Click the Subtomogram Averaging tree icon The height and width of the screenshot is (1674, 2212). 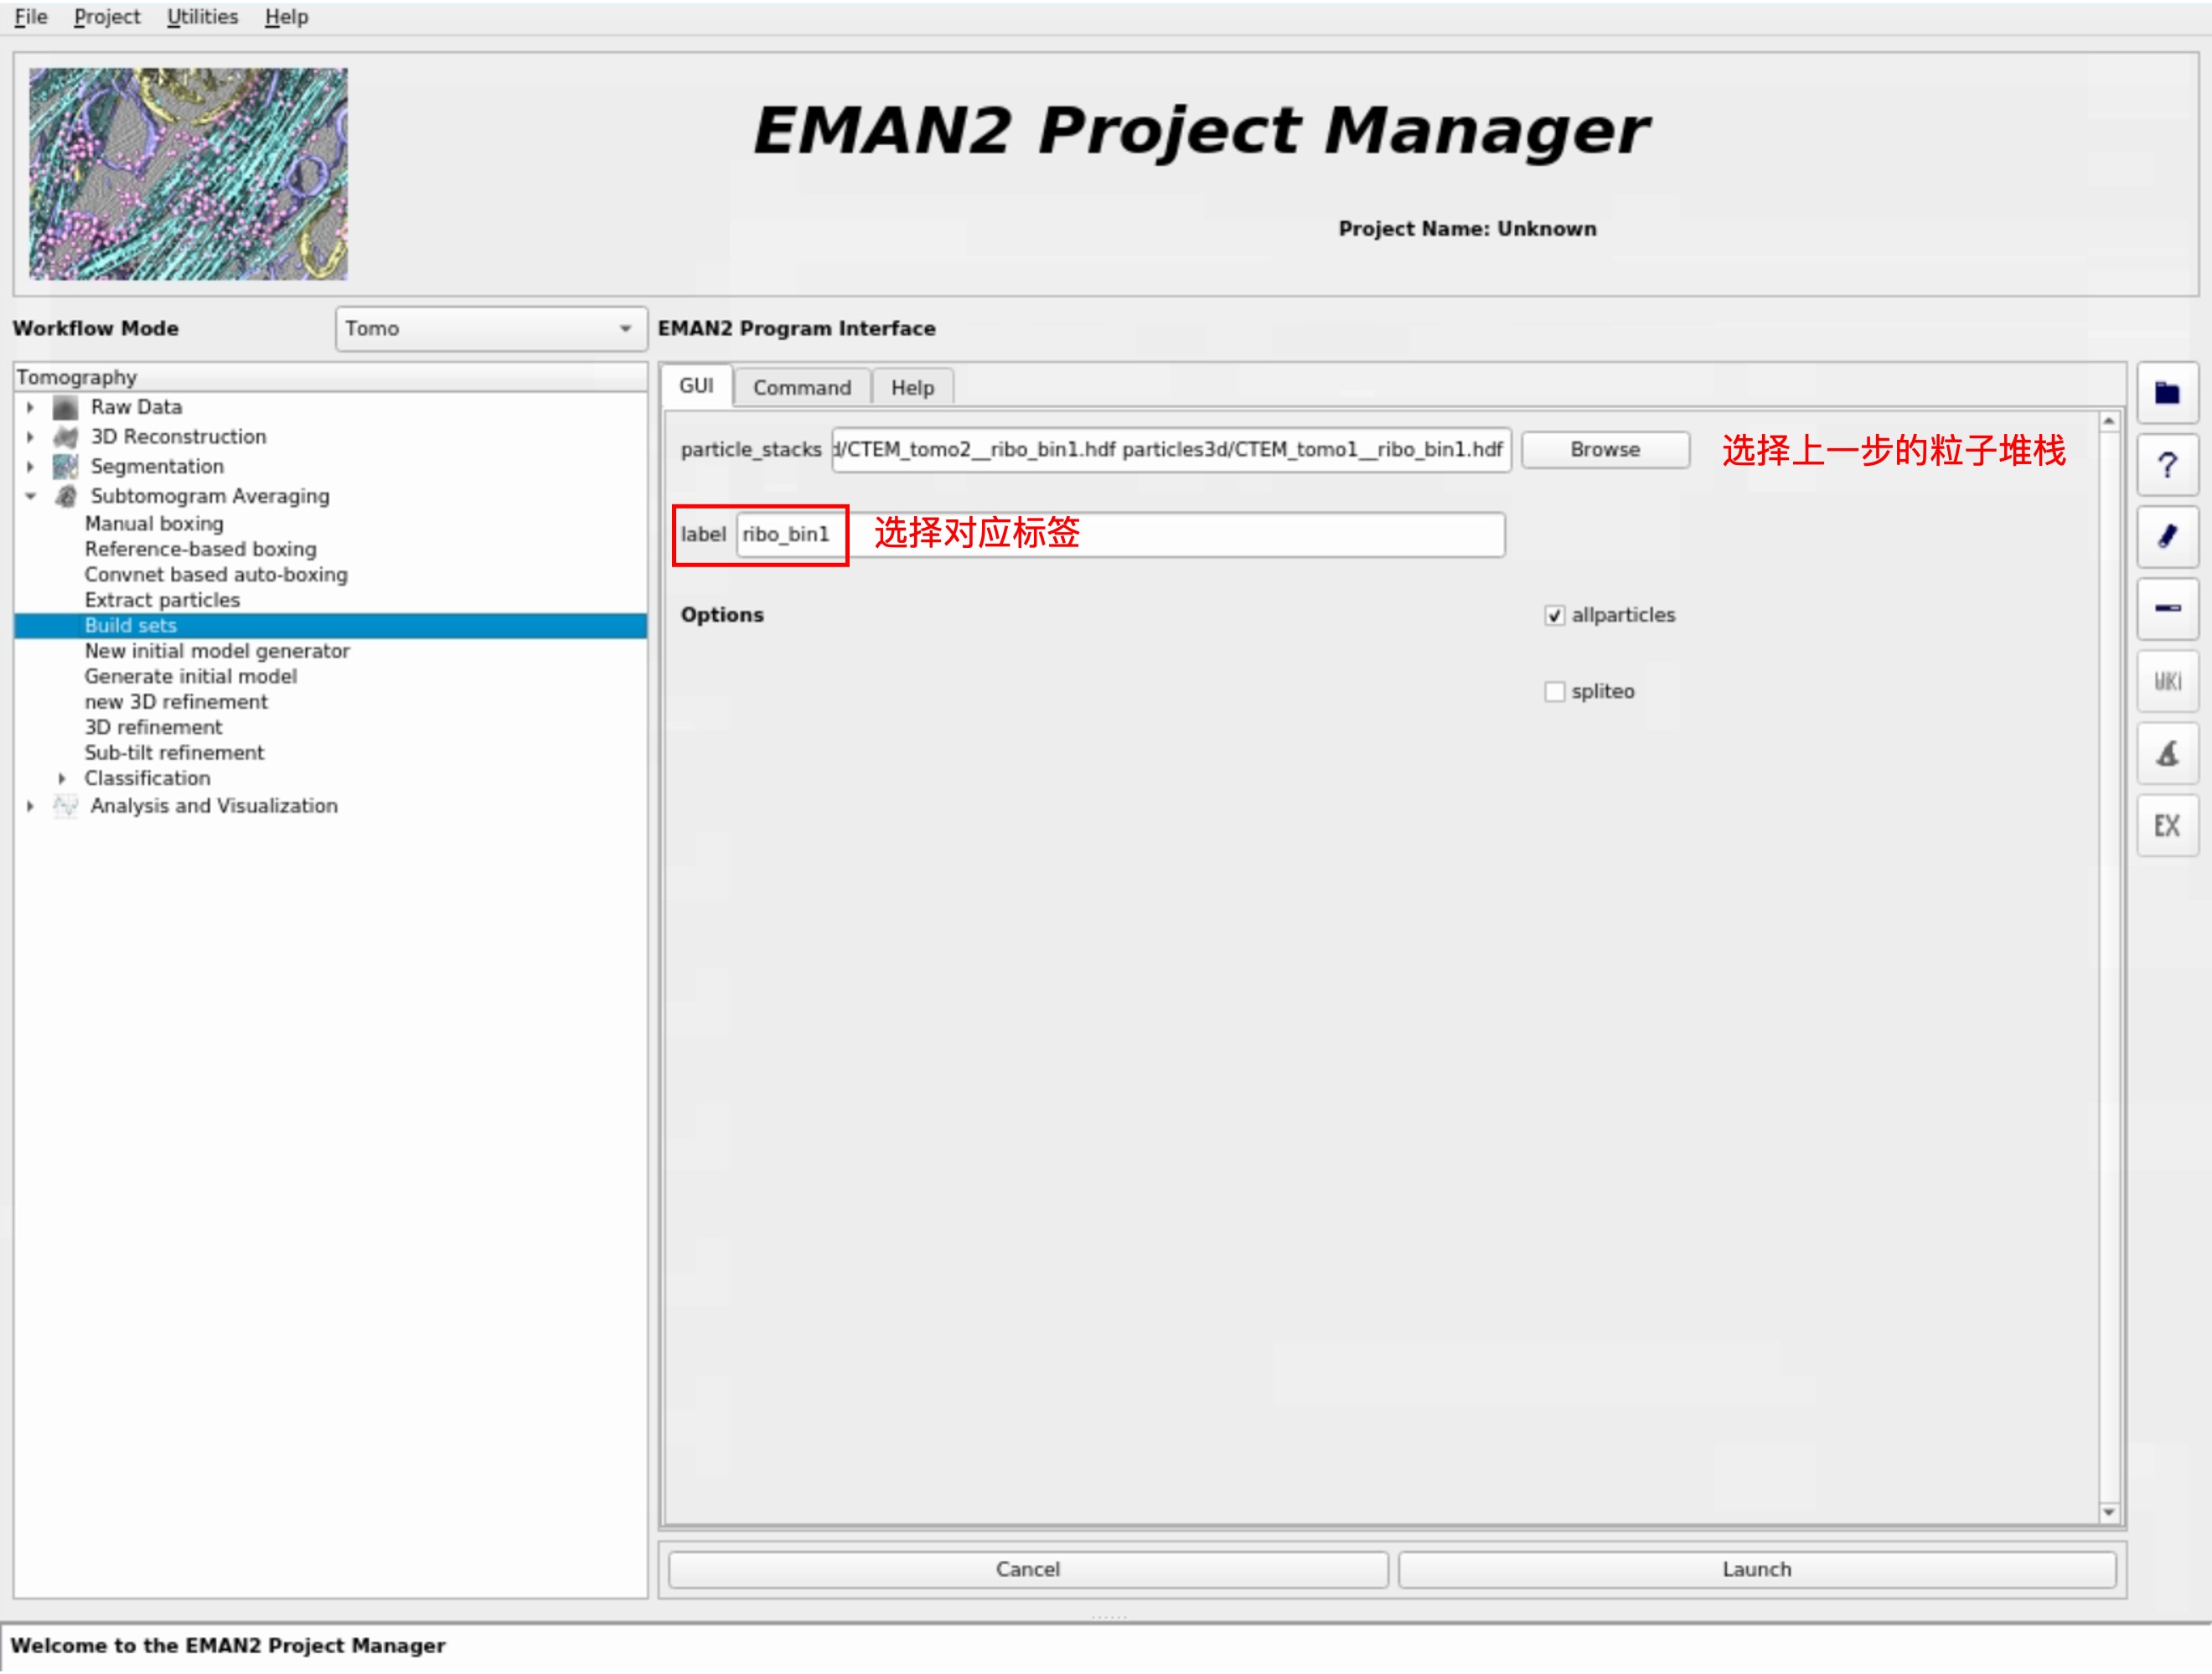point(65,496)
